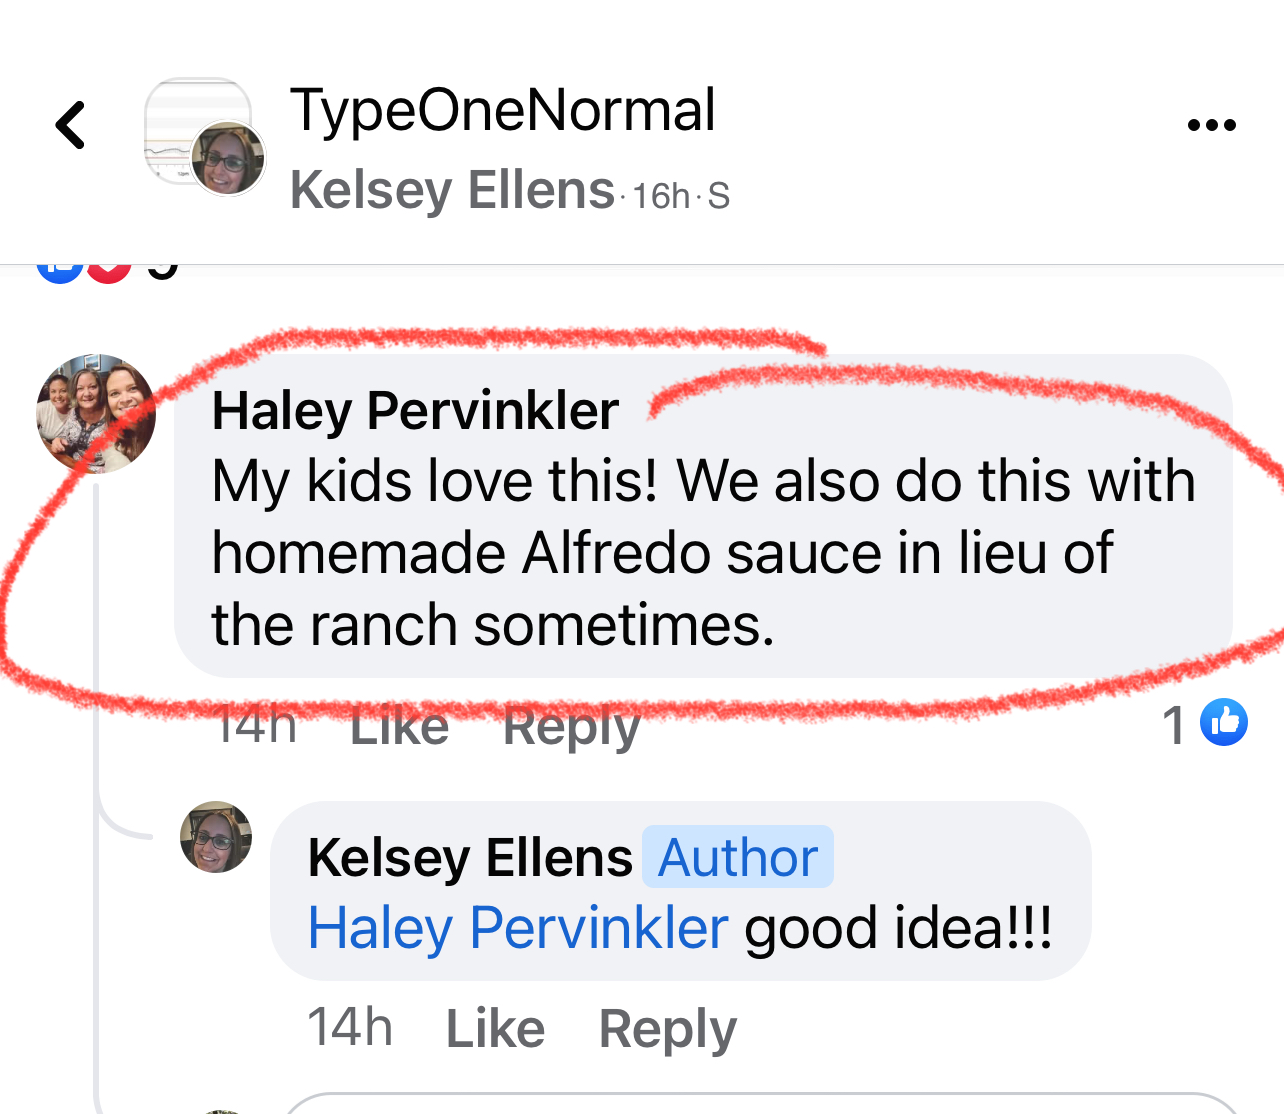
Task: Tap the red heart reaction icon
Action: (109, 270)
